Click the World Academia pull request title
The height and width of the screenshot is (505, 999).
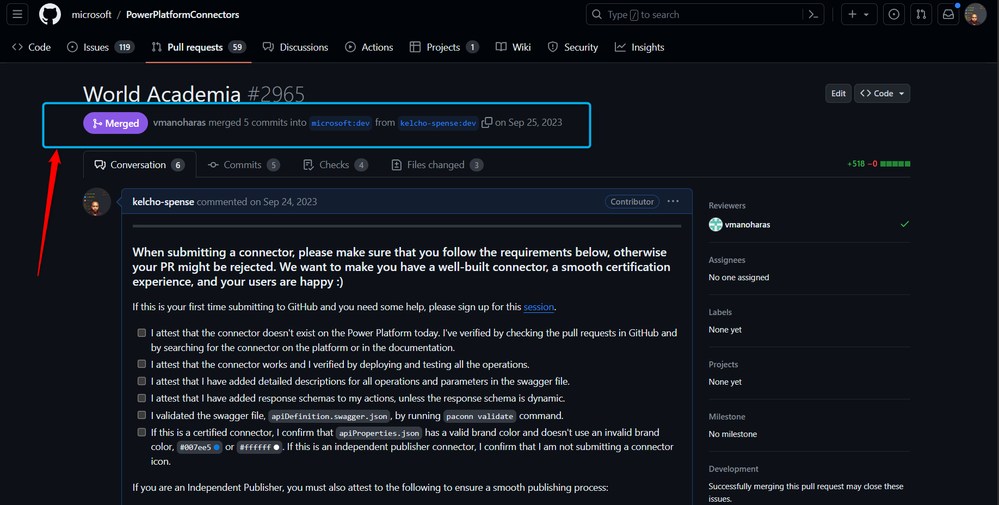[162, 94]
